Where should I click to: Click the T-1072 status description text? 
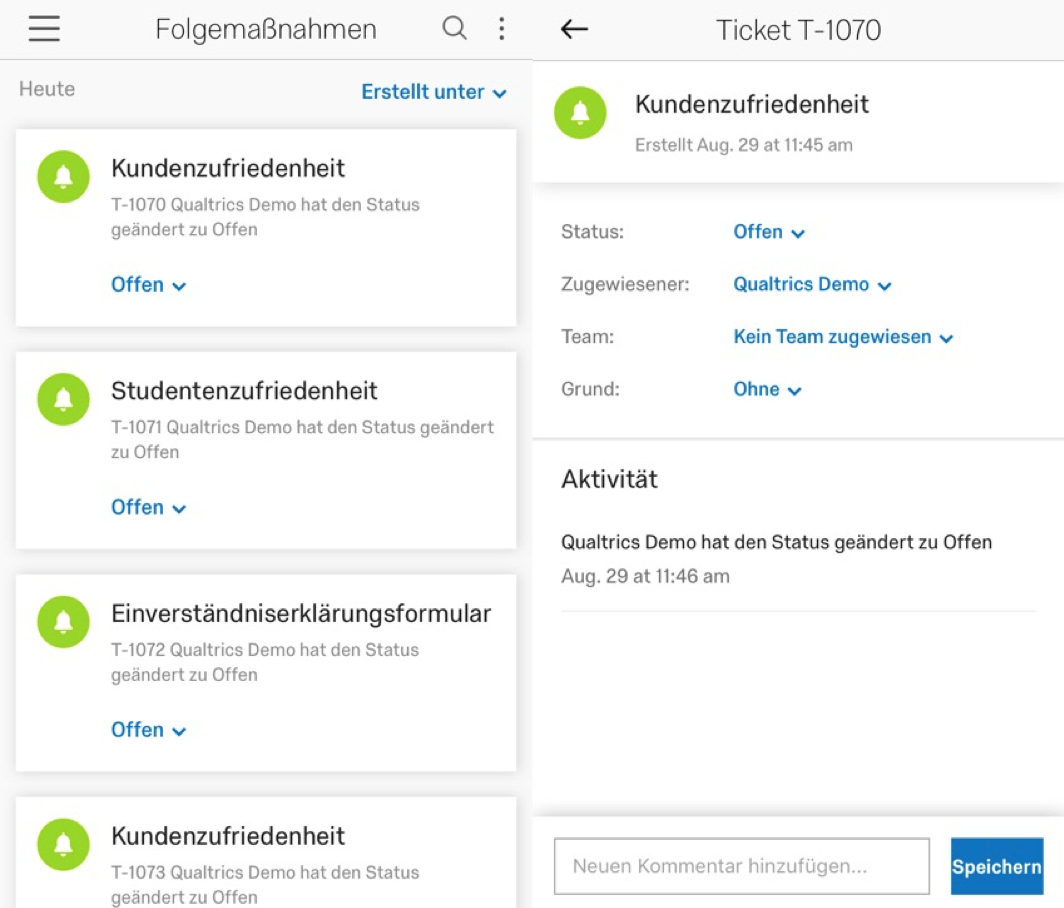click(265, 662)
